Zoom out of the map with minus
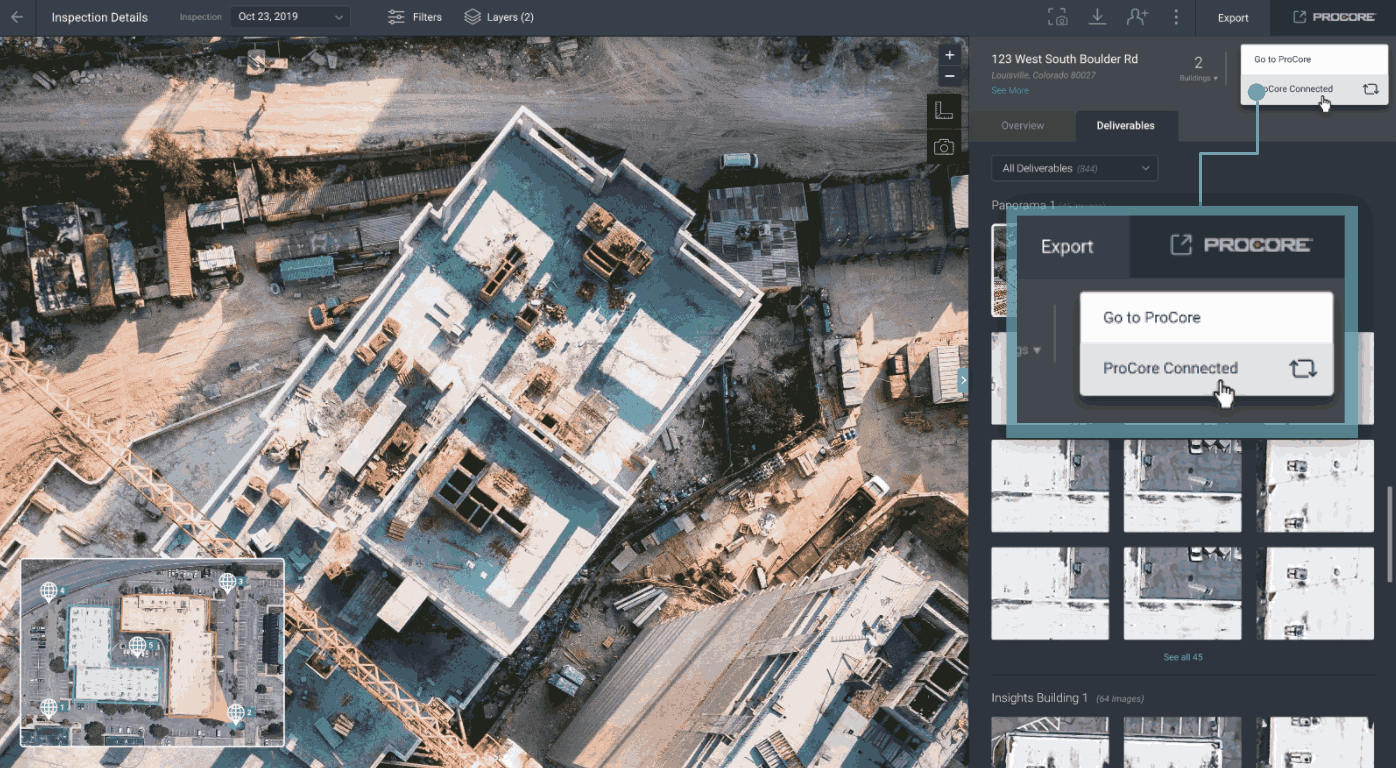The height and width of the screenshot is (768, 1396). (x=950, y=76)
